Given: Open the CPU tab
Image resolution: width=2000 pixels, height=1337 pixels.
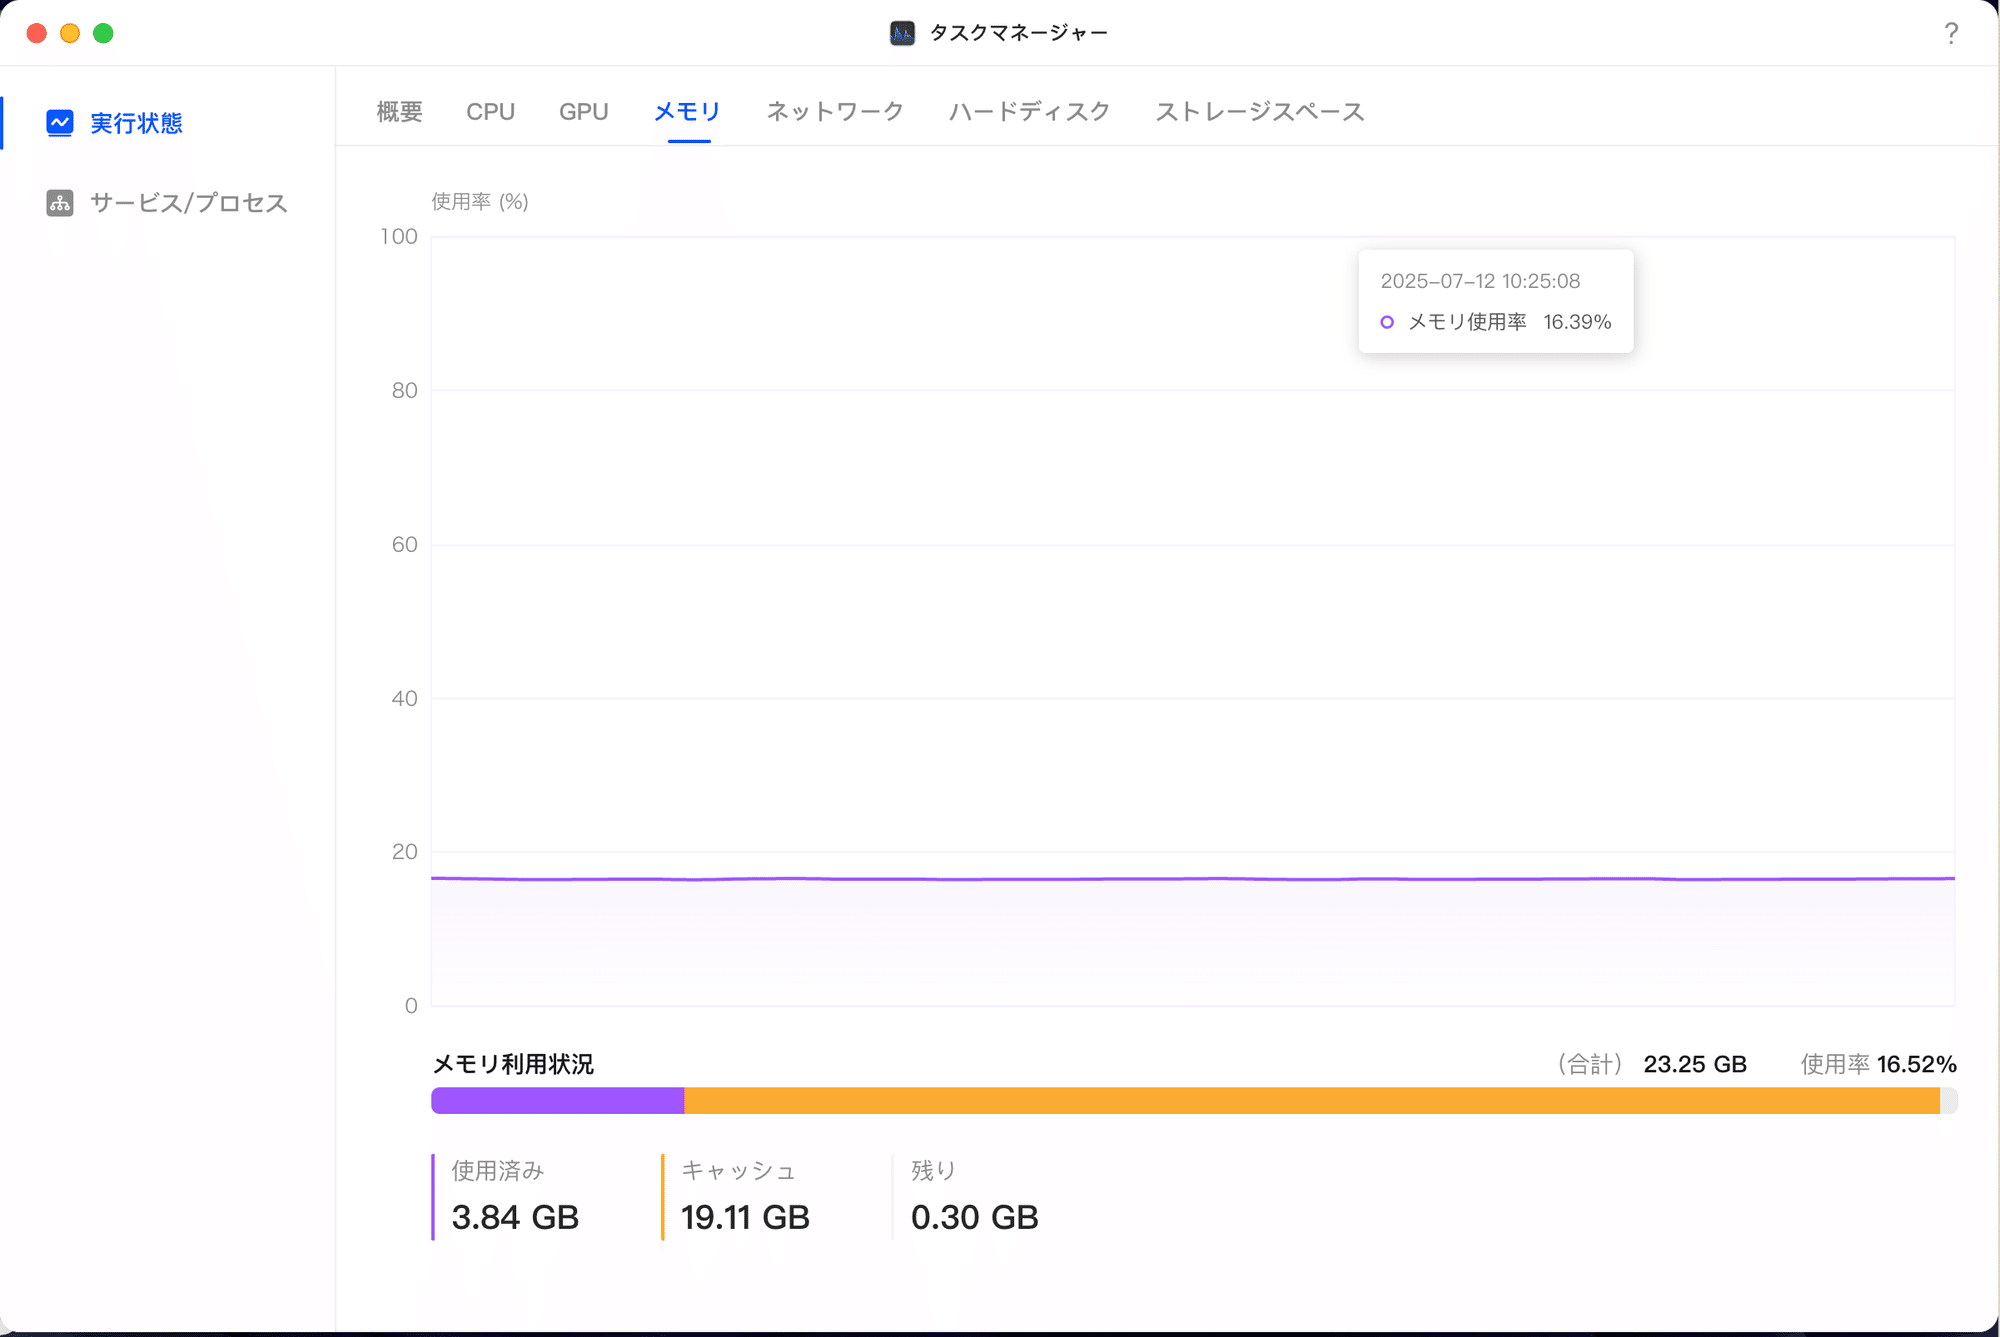Looking at the screenshot, I should click(491, 112).
